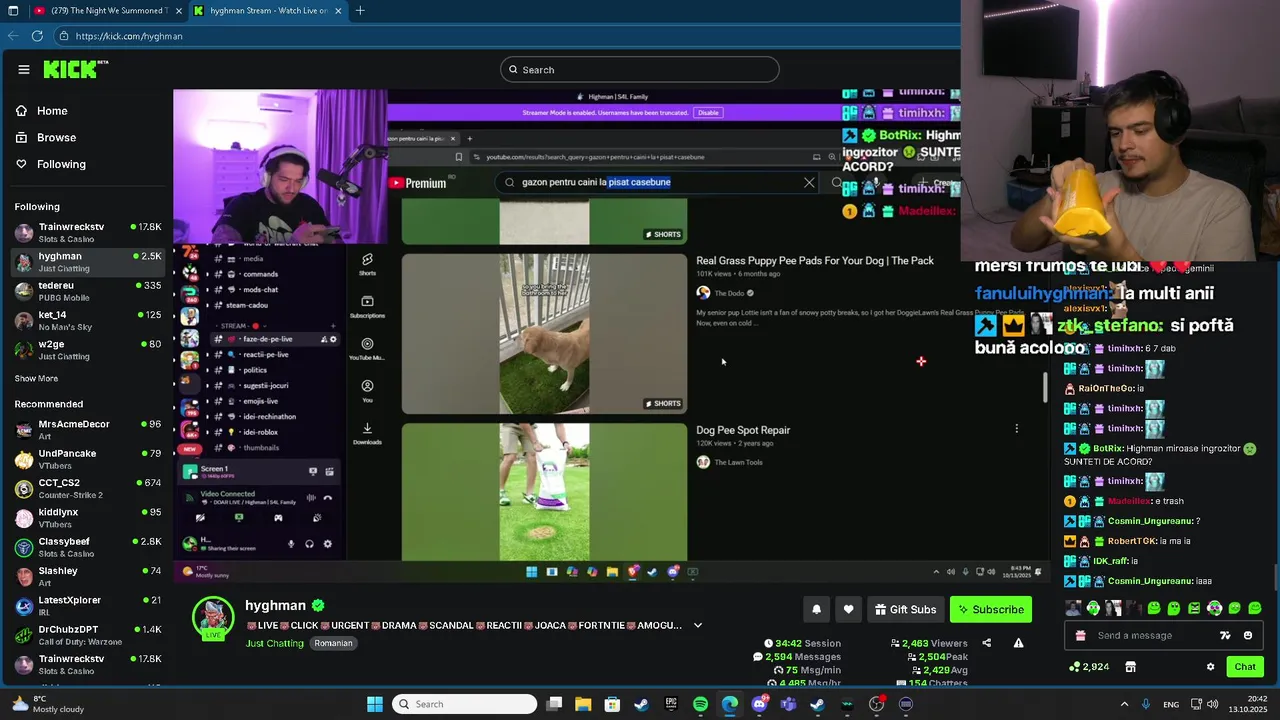Report stream using the warning triangle icon

pos(1018,643)
